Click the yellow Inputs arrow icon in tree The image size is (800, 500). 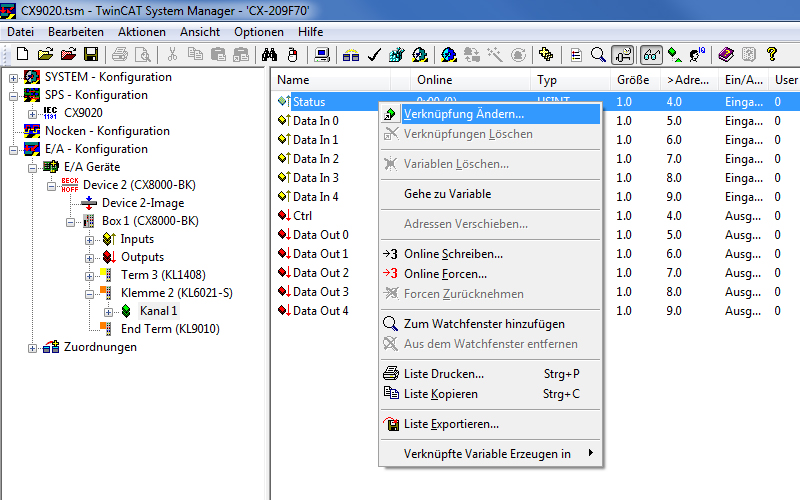coord(109,239)
